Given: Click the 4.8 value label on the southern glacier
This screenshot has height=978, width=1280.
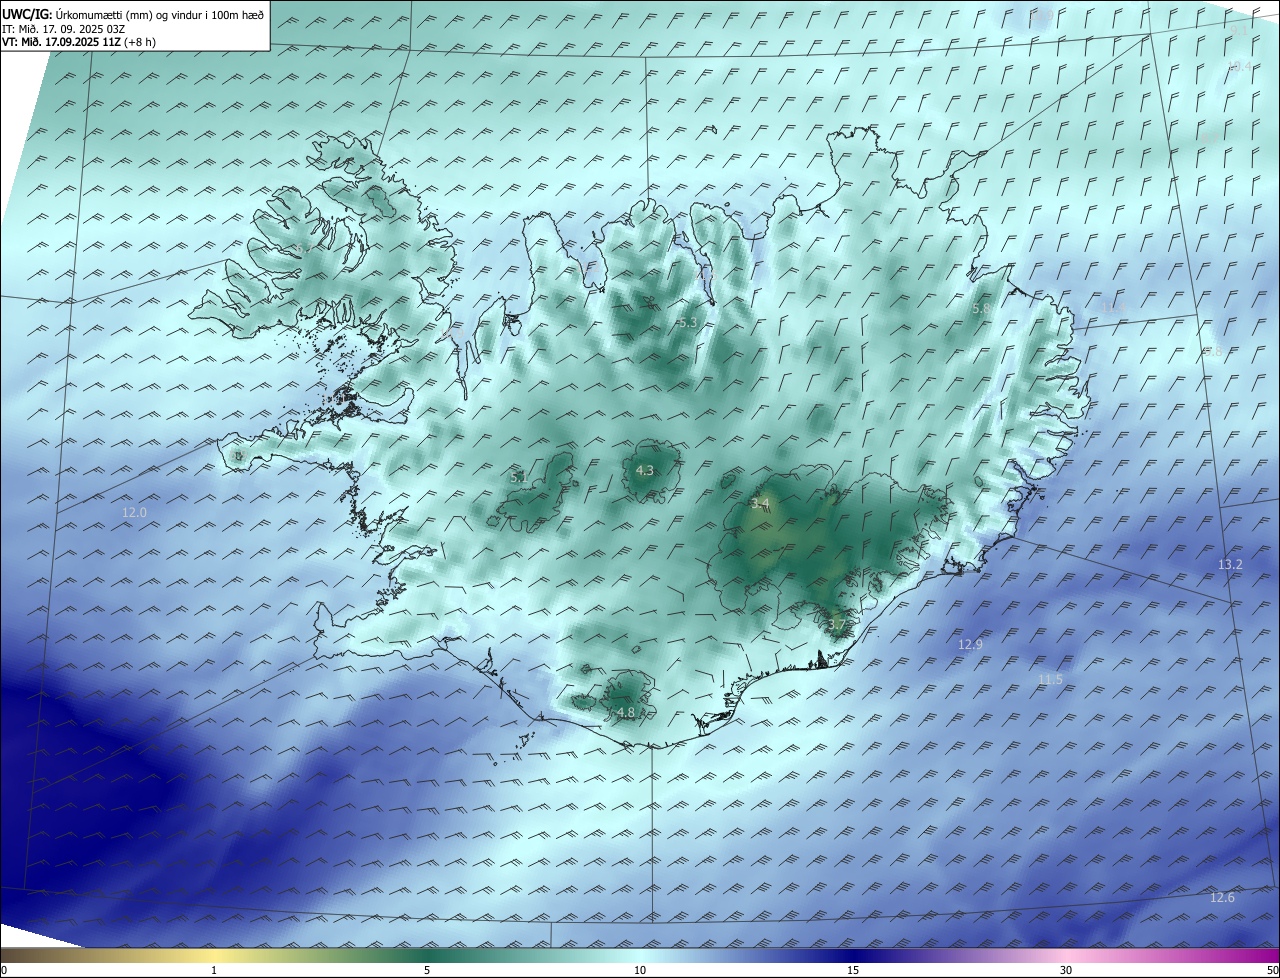Looking at the screenshot, I should [626, 713].
